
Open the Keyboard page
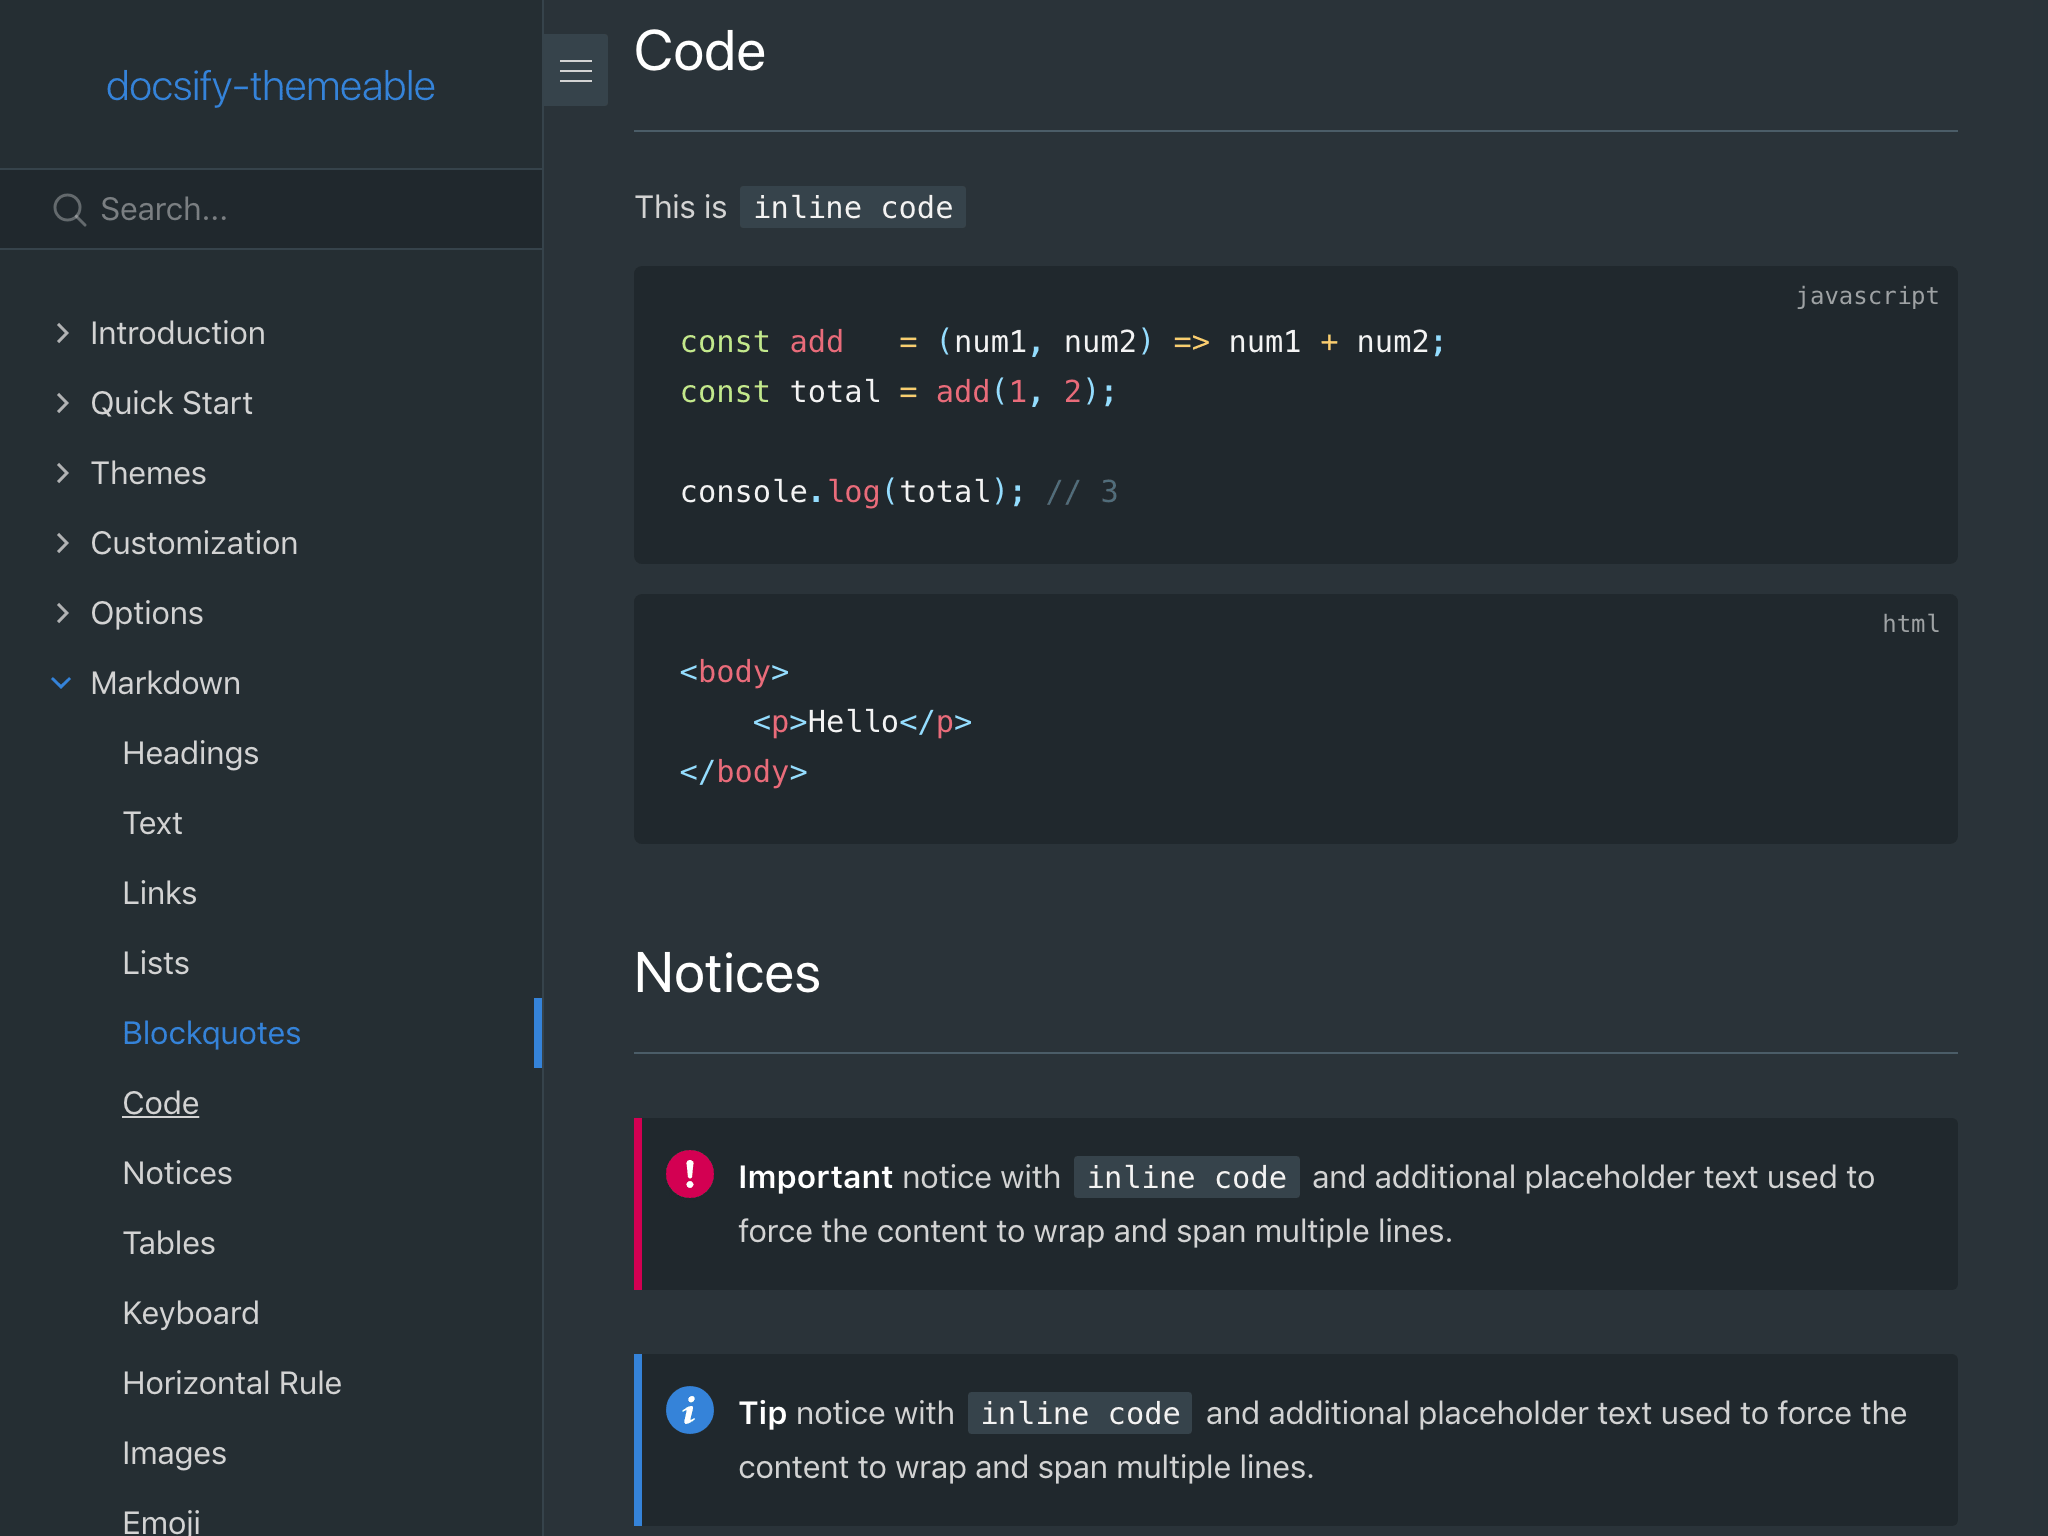pyautogui.click(x=191, y=1313)
